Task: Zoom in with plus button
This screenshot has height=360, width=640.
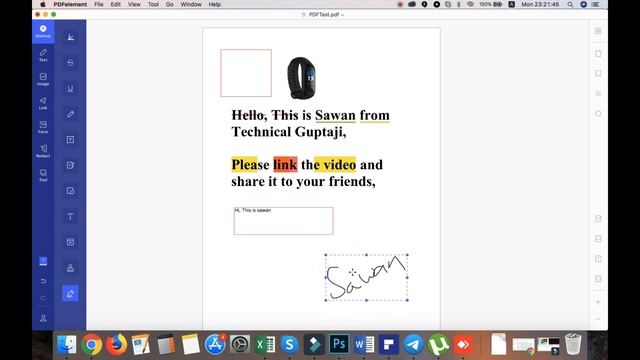Action: click(598, 302)
